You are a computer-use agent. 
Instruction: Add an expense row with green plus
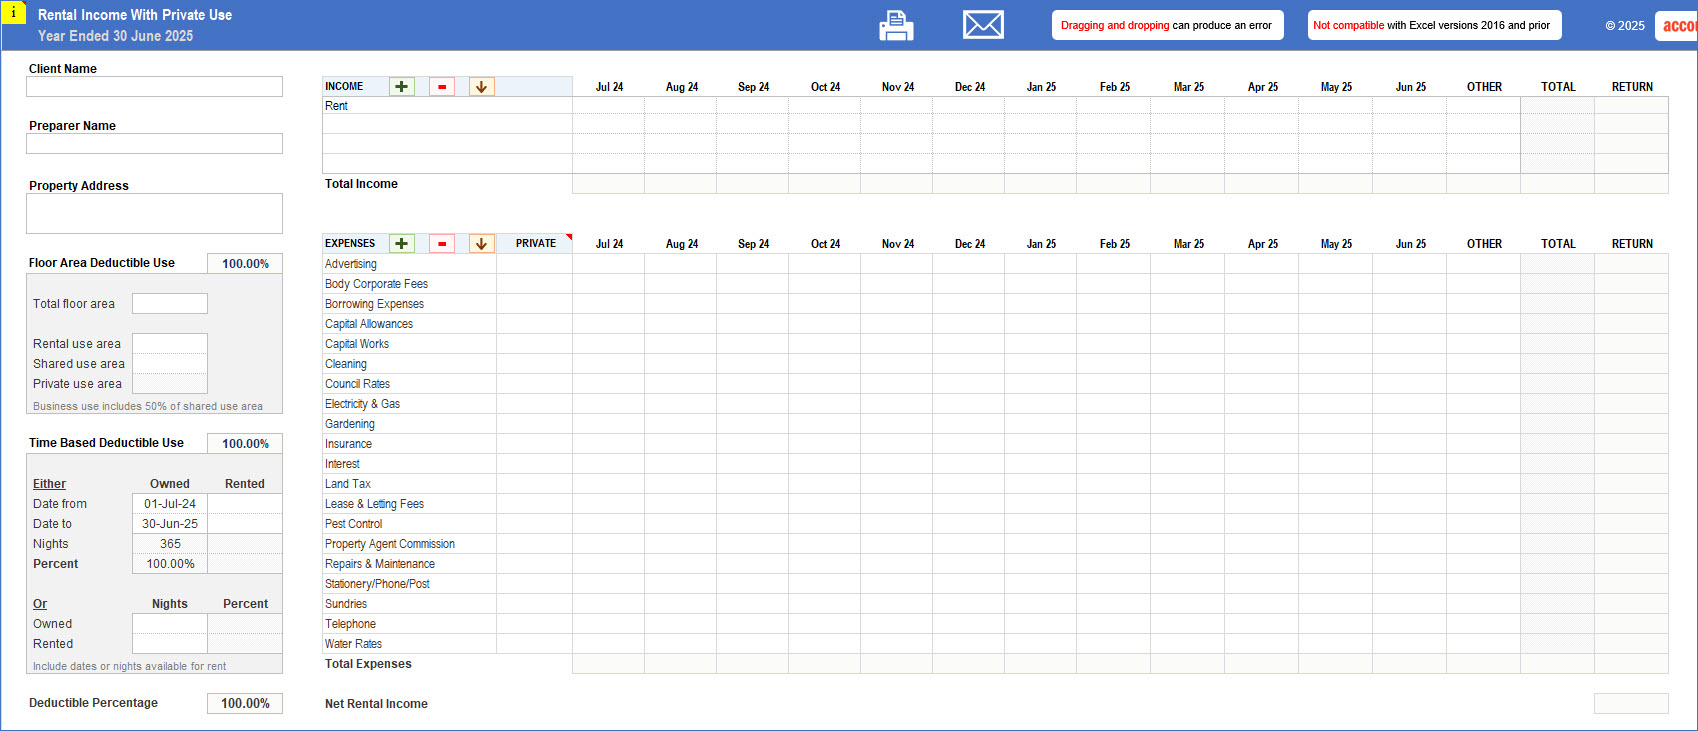402,244
